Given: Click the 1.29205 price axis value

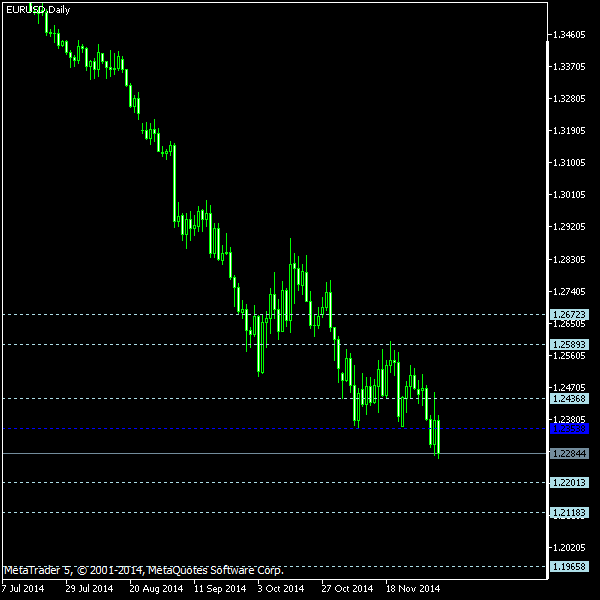Looking at the screenshot, I should (x=569, y=227).
